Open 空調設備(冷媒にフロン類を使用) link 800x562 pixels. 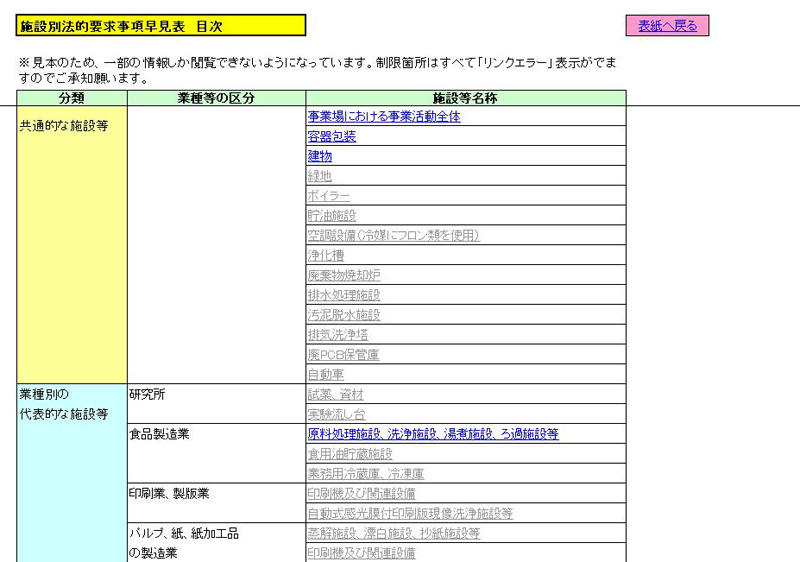point(394,236)
